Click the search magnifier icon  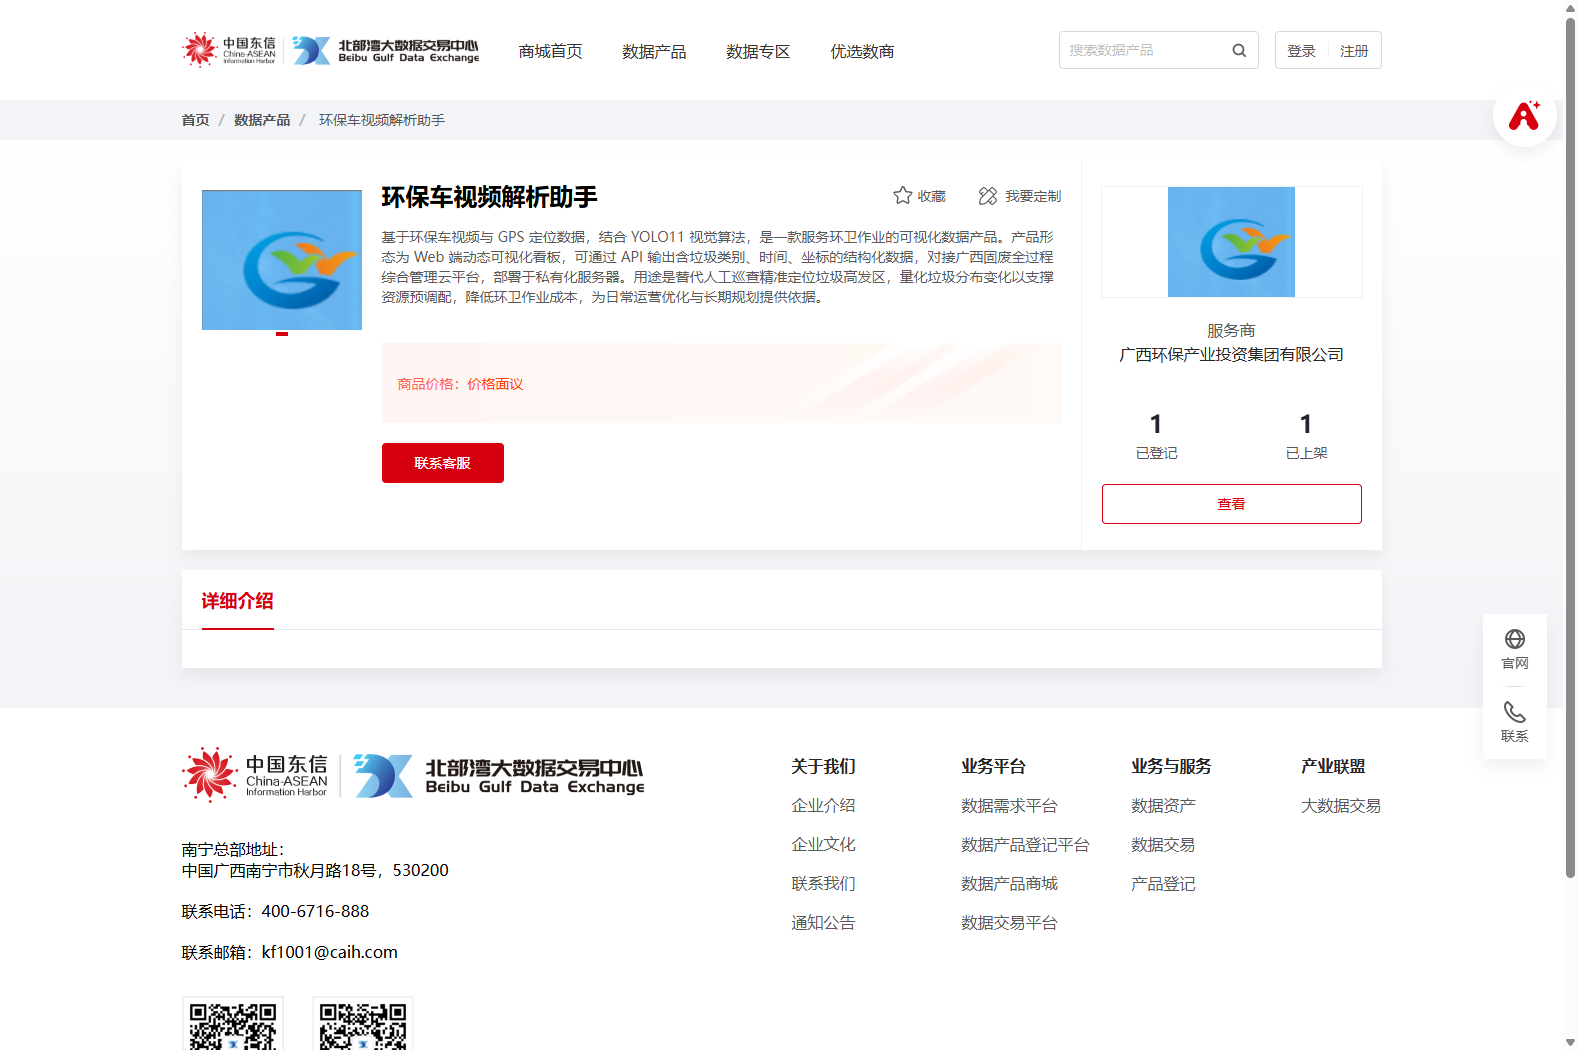pos(1239,50)
